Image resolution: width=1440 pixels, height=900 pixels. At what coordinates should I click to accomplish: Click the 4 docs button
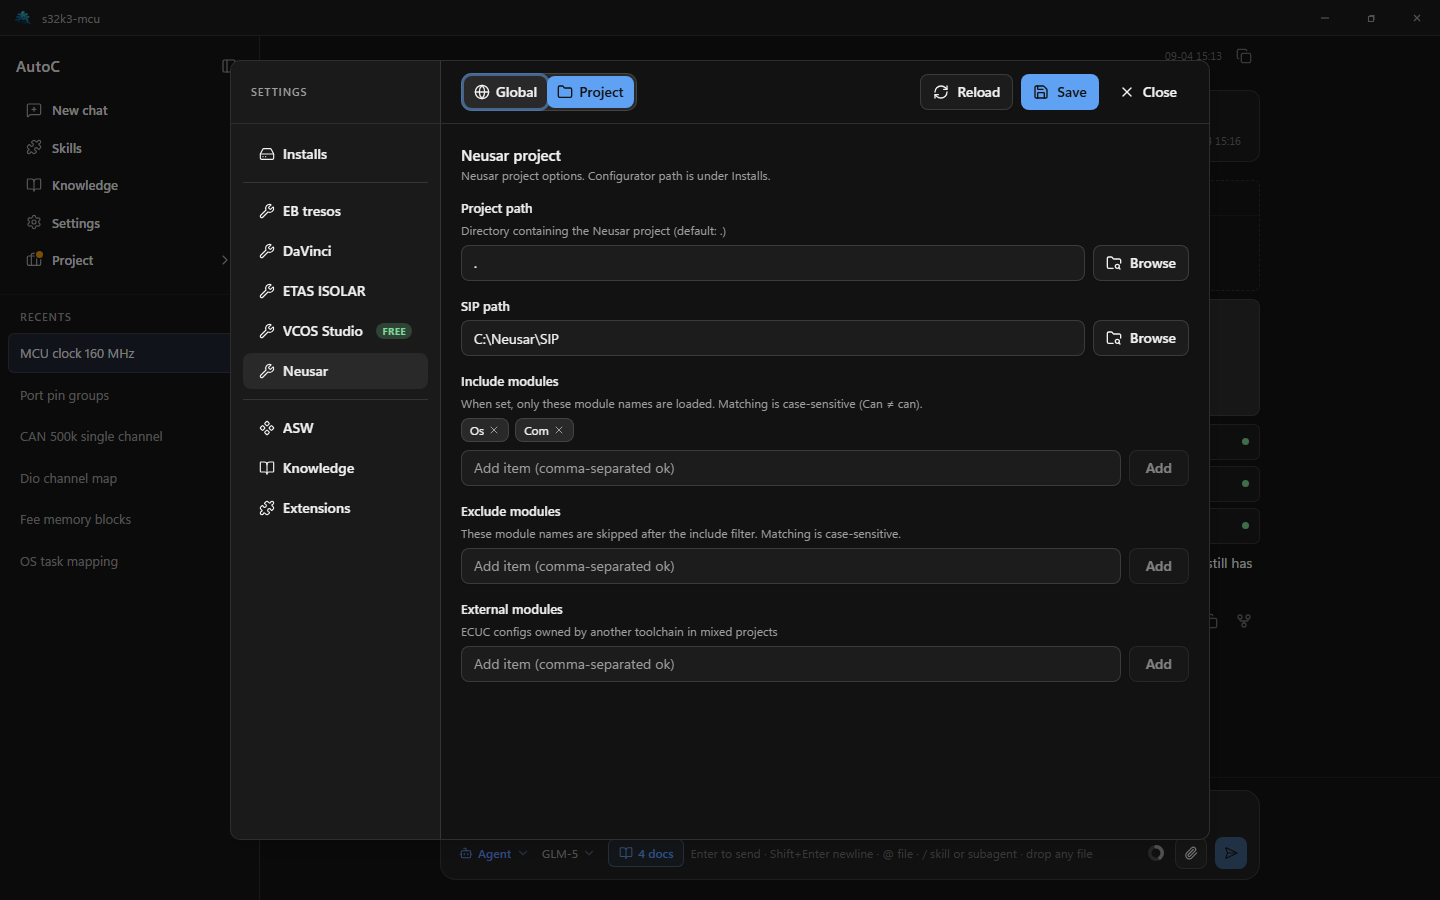tap(646, 854)
